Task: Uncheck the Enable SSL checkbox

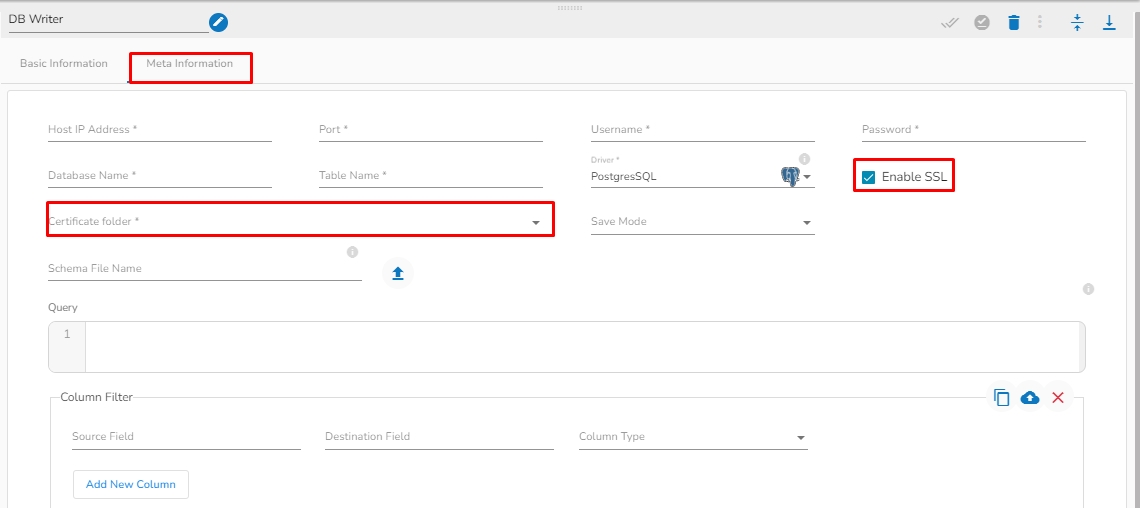Action: coord(869,177)
